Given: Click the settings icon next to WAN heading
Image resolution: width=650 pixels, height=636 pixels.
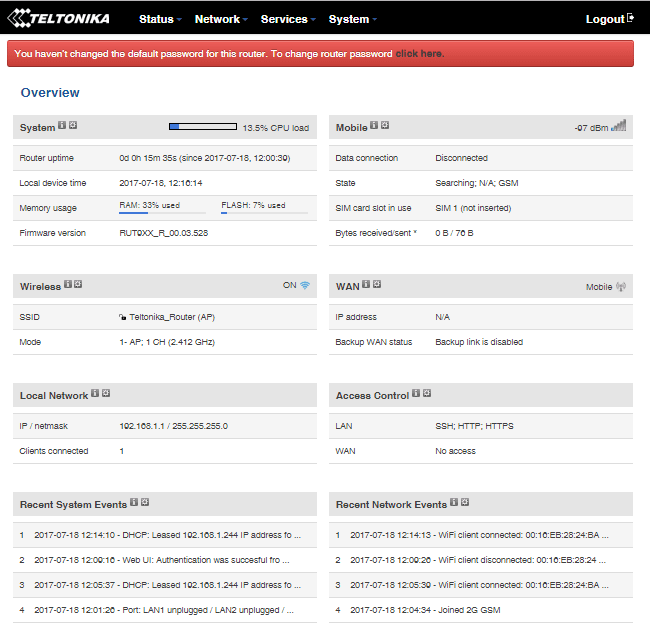Looking at the screenshot, I should coord(377,285).
